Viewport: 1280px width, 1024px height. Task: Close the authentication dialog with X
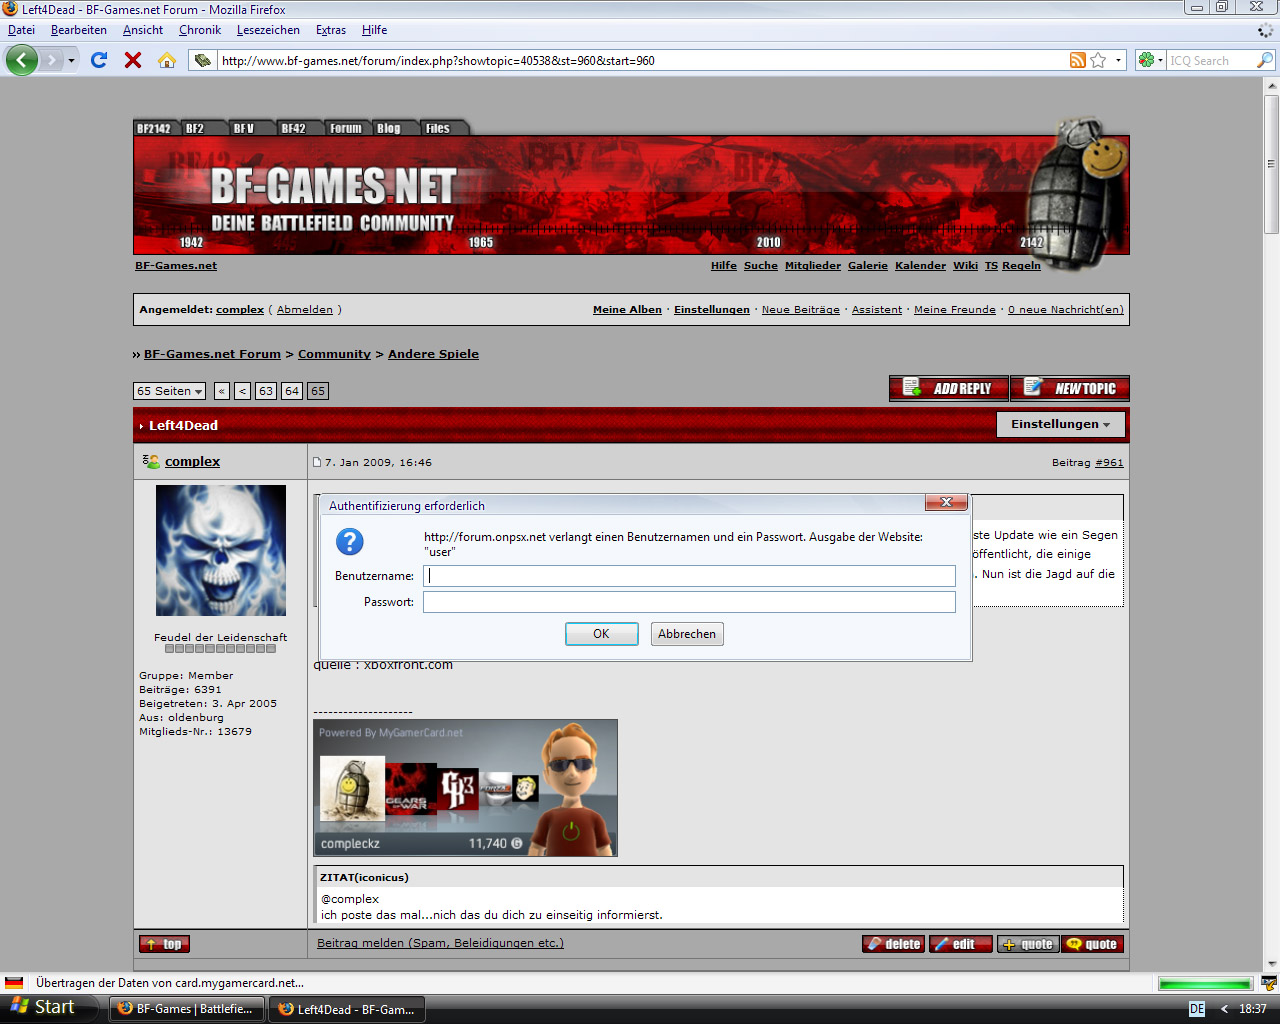[x=946, y=502]
